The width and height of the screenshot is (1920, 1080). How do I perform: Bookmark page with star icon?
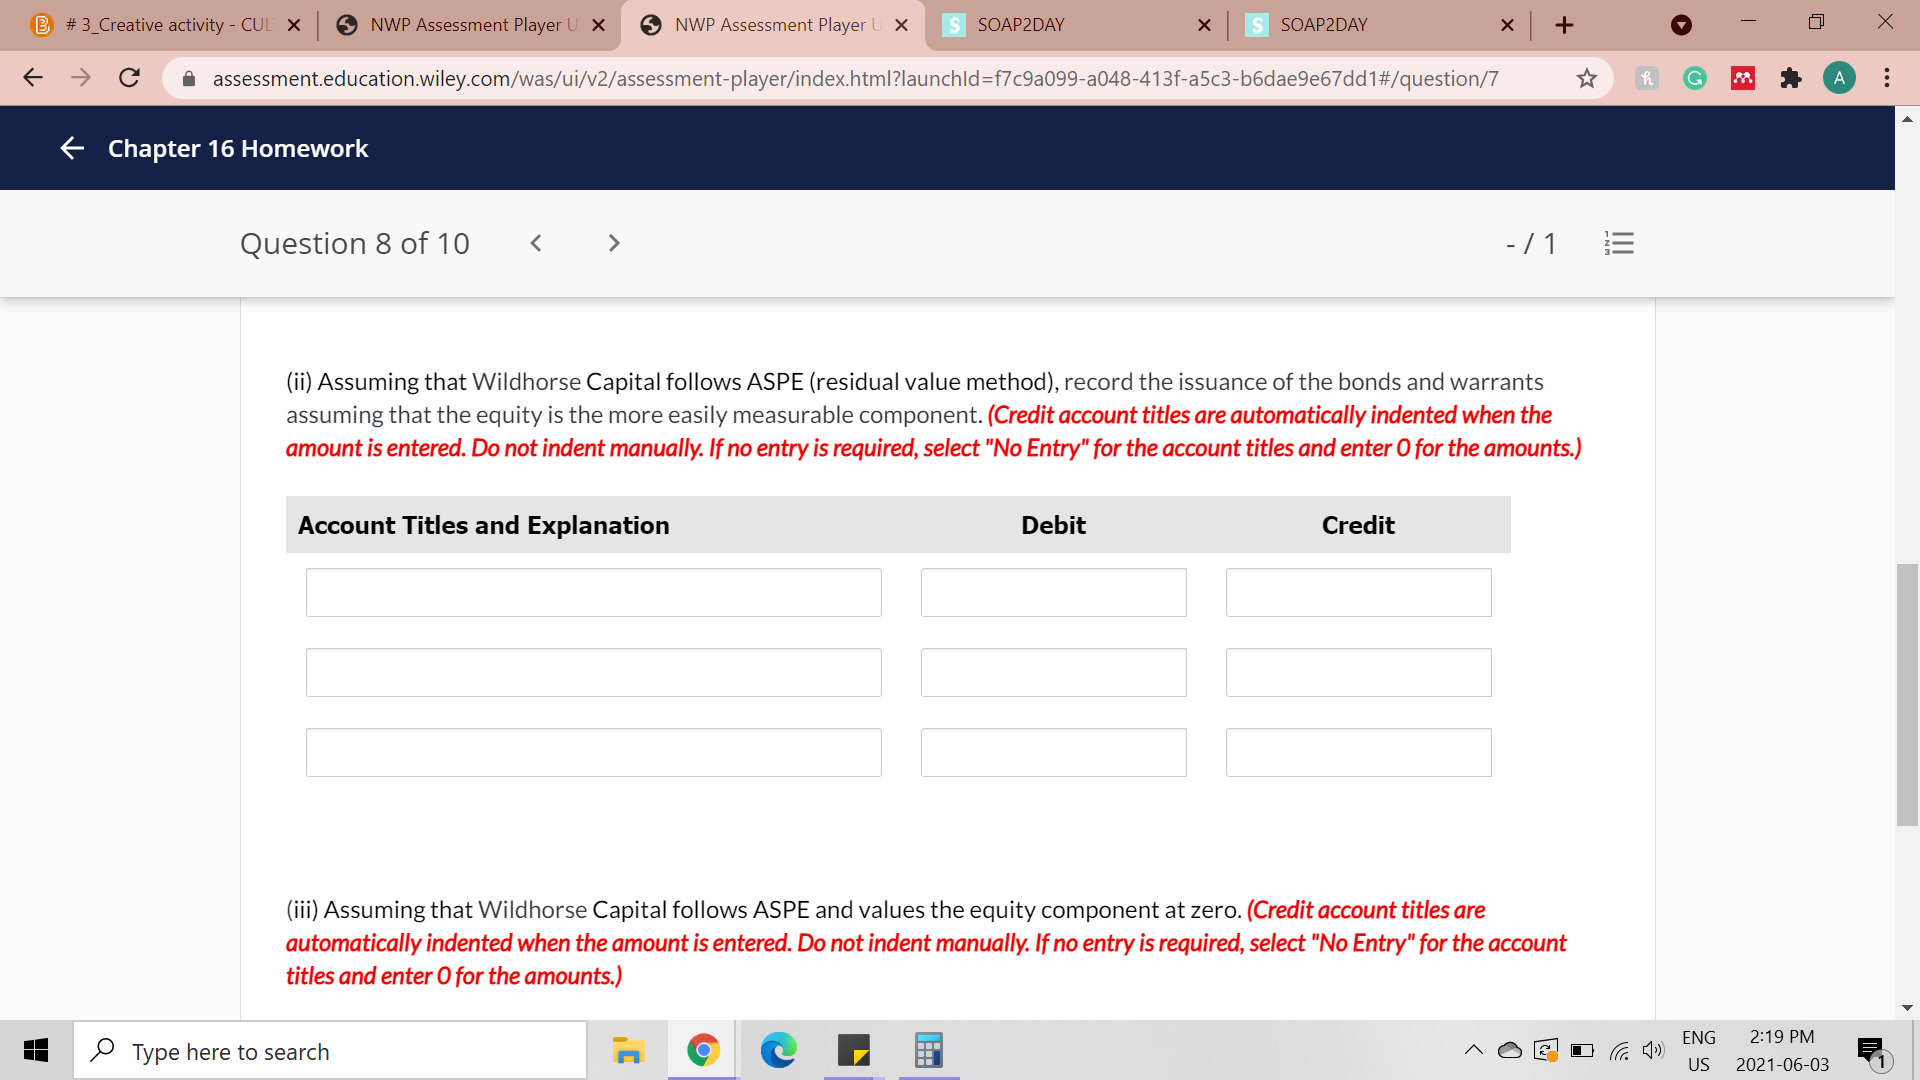pos(1587,78)
